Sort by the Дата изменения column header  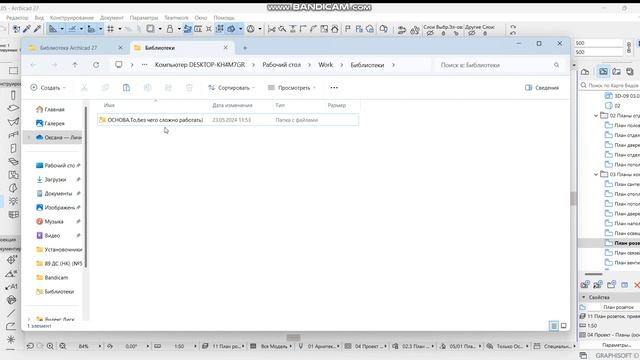[241, 105]
